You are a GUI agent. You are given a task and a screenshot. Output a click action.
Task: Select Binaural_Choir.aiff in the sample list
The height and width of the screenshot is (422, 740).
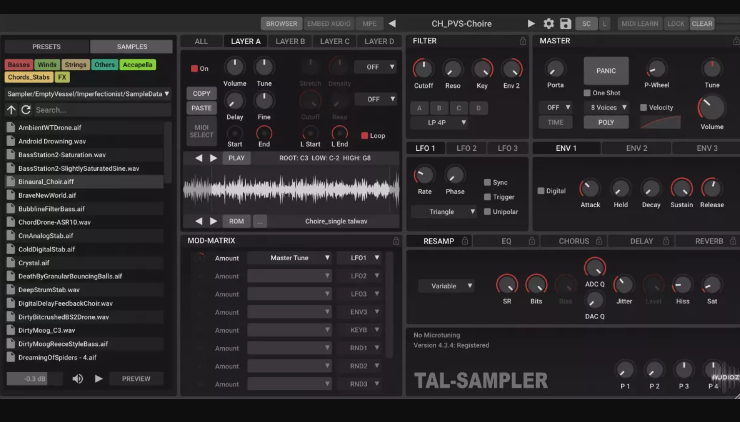click(x=85, y=182)
